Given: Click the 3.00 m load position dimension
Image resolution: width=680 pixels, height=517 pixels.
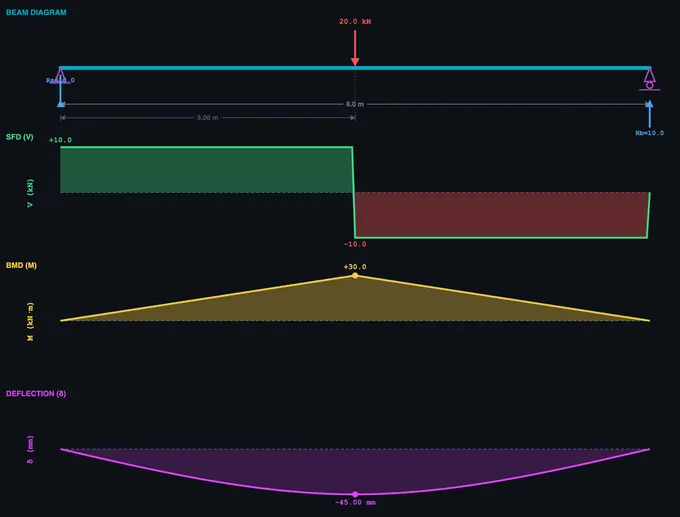Looking at the screenshot, I should [207, 118].
